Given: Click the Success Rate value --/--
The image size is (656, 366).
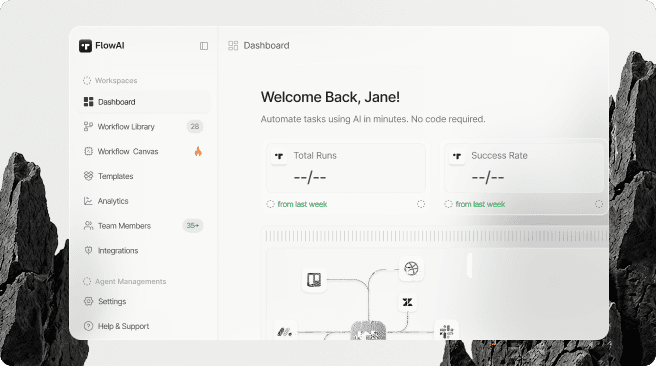Looking at the screenshot, I should tap(488, 177).
